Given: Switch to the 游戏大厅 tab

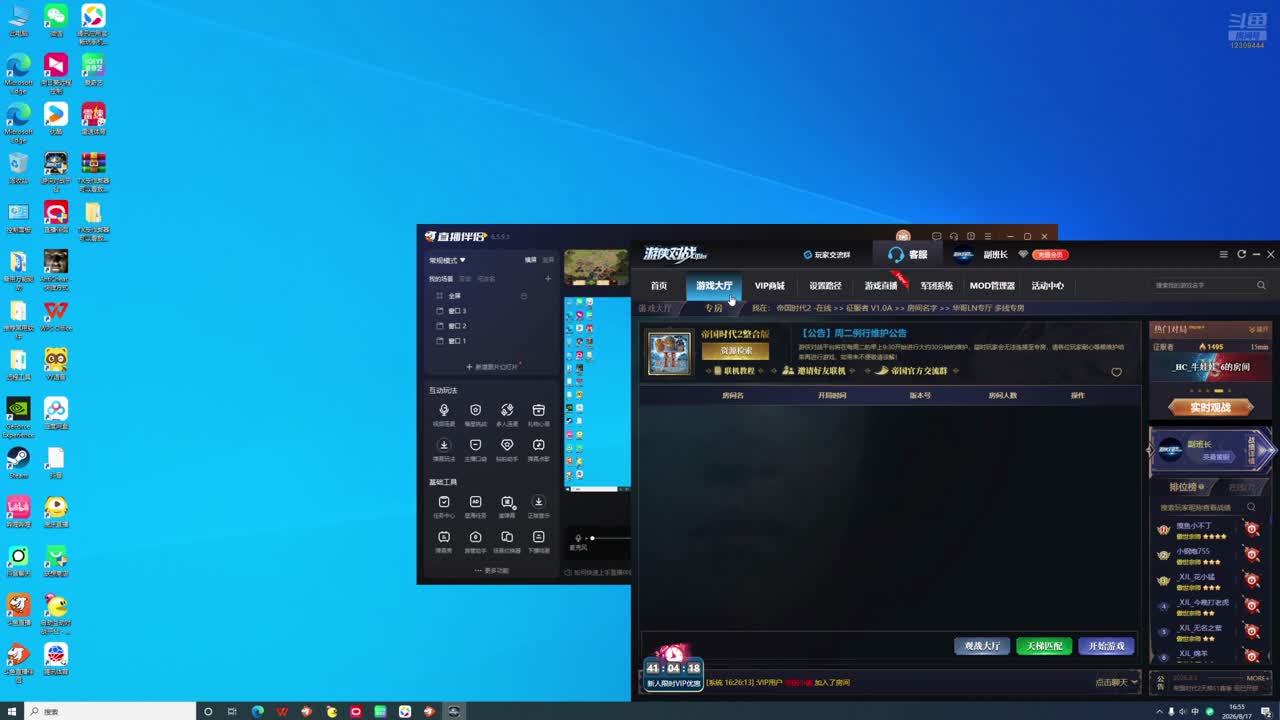Looking at the screenshot, I should pyautogui.click(x=714, y=286).
